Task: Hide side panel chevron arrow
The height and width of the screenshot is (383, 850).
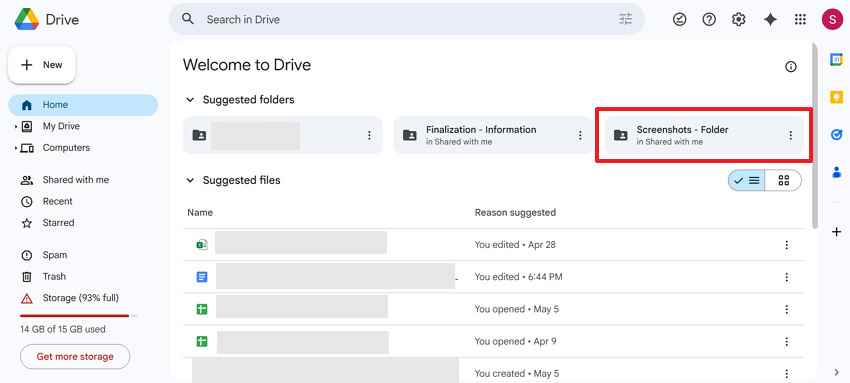Action: 836,372
